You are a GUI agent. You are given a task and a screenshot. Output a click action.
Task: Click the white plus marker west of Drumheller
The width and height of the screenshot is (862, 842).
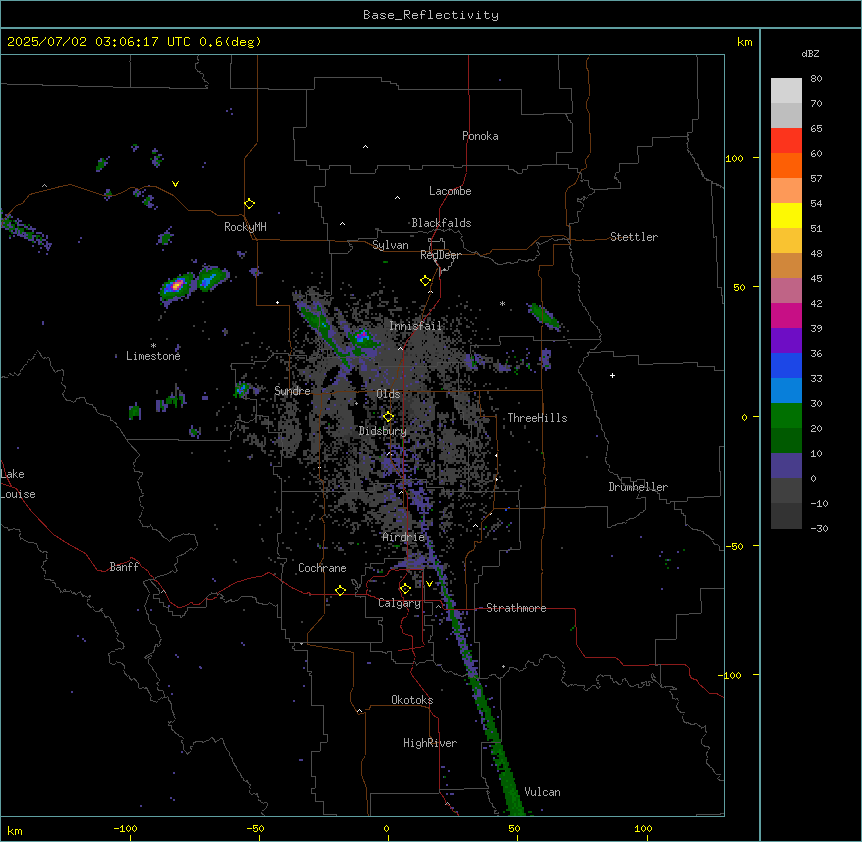(x=612, y=375)
